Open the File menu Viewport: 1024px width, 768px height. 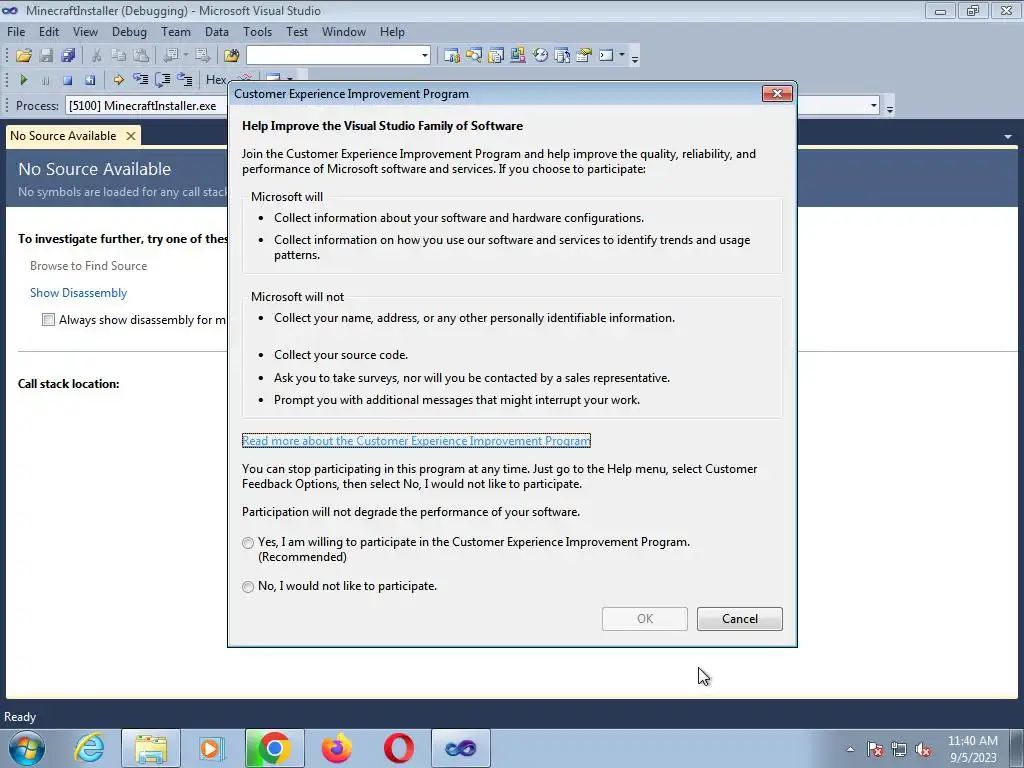(x=16, y=31)
